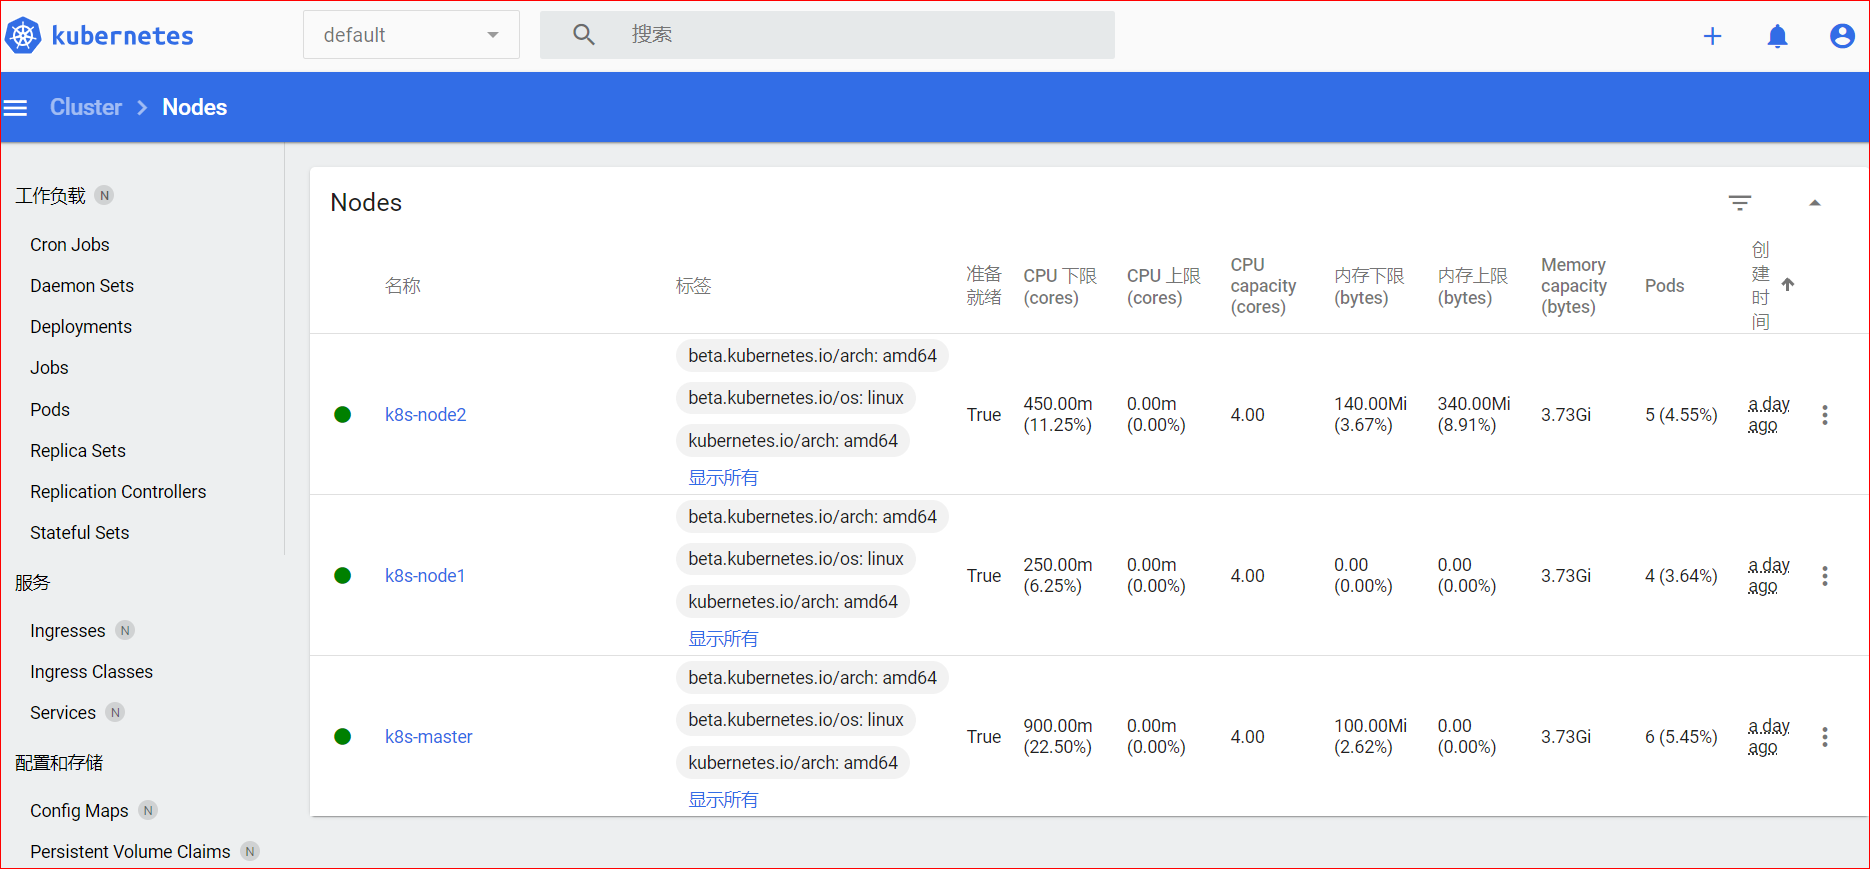The image size is (1870, 869).
Task: Click k8s-node2's beta.kubernetes.io/arch: amd64 label chip
Action: pos(813,356)
